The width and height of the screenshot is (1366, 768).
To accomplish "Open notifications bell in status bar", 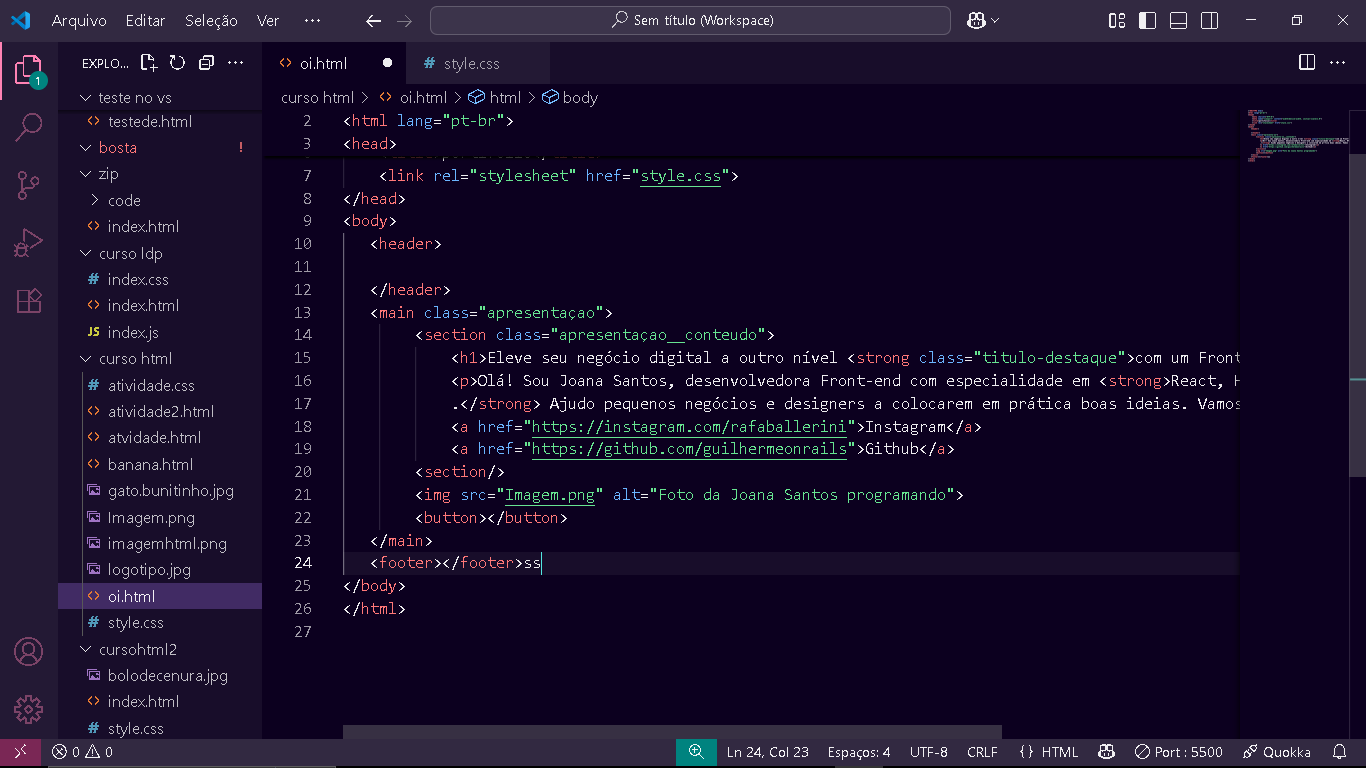I will (1339, 752).
